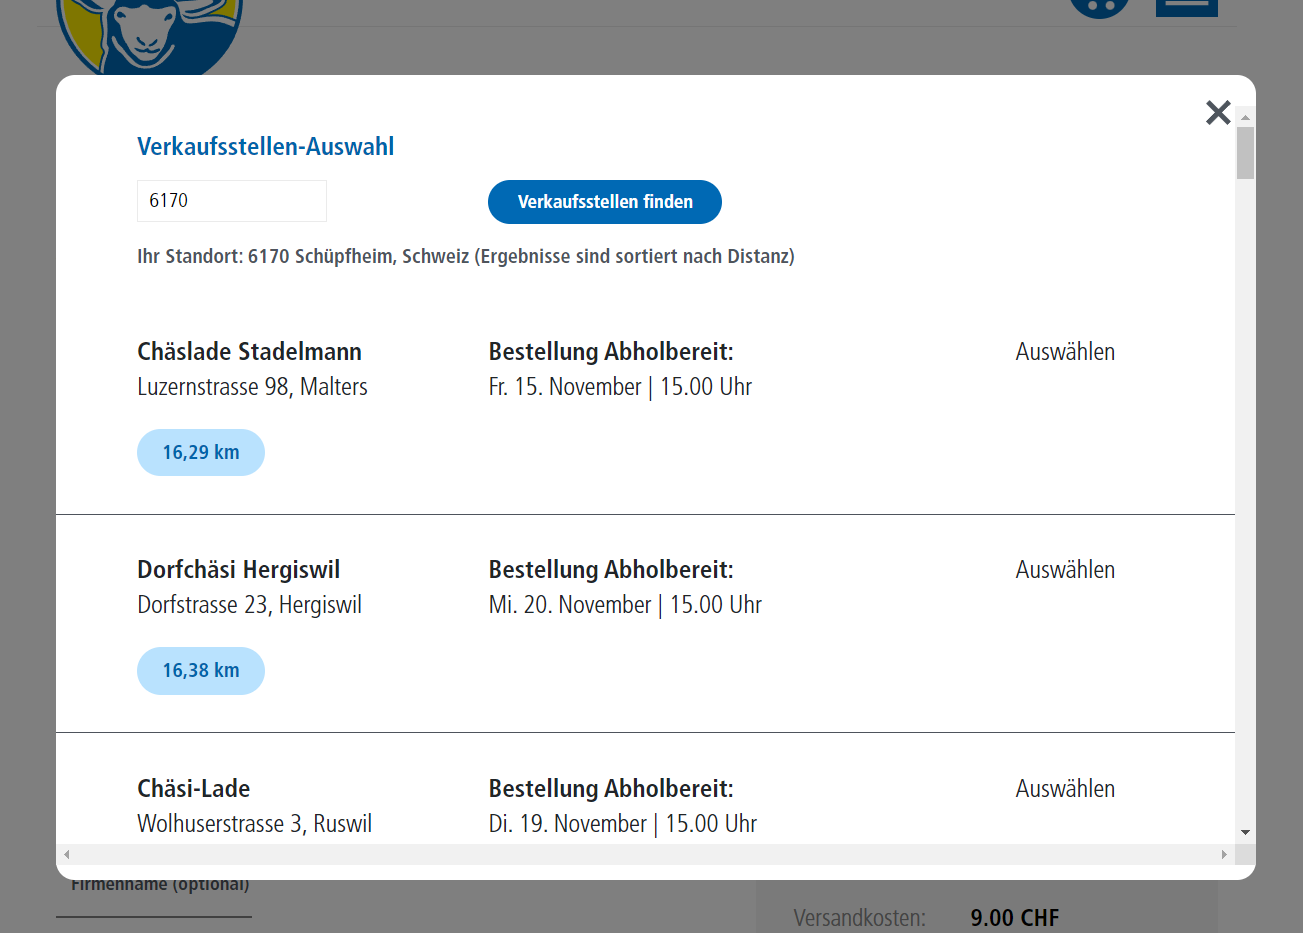Click the 16,29 km distance badge
Screen dimensions: 1303x933
201,452
